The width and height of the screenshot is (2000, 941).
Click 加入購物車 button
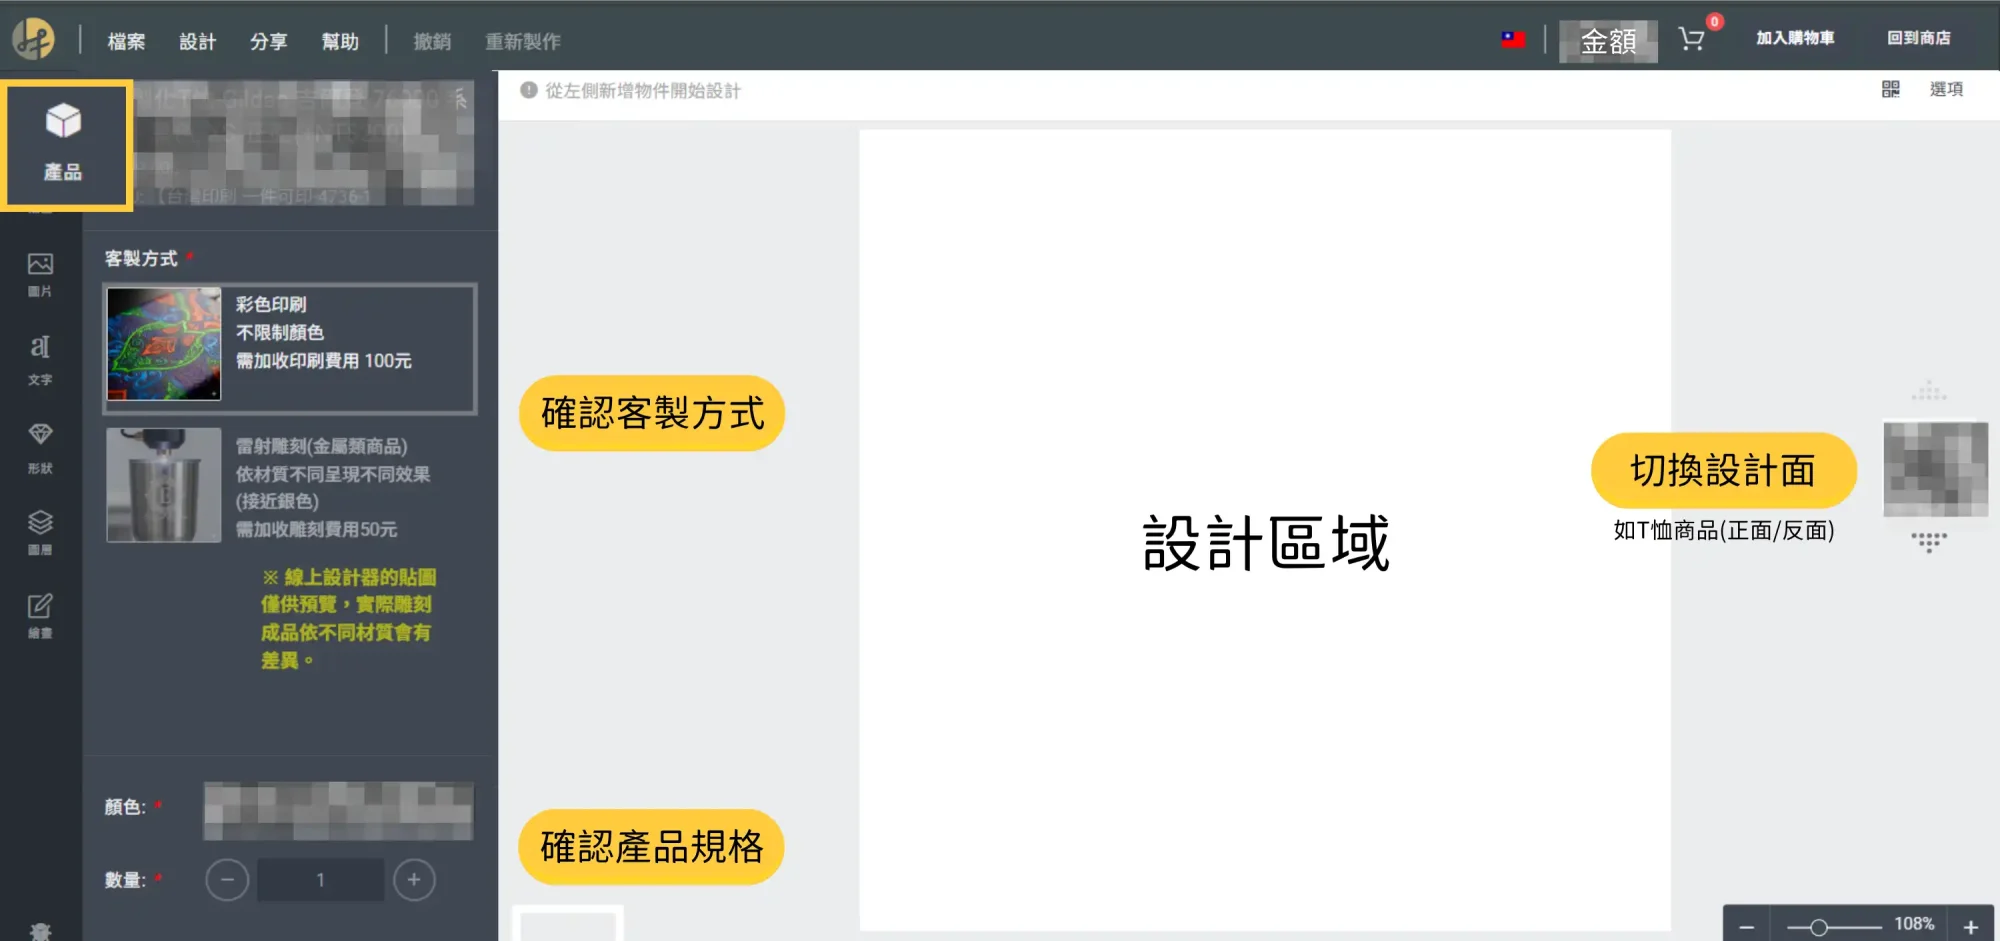click(x=1795, y=38)
